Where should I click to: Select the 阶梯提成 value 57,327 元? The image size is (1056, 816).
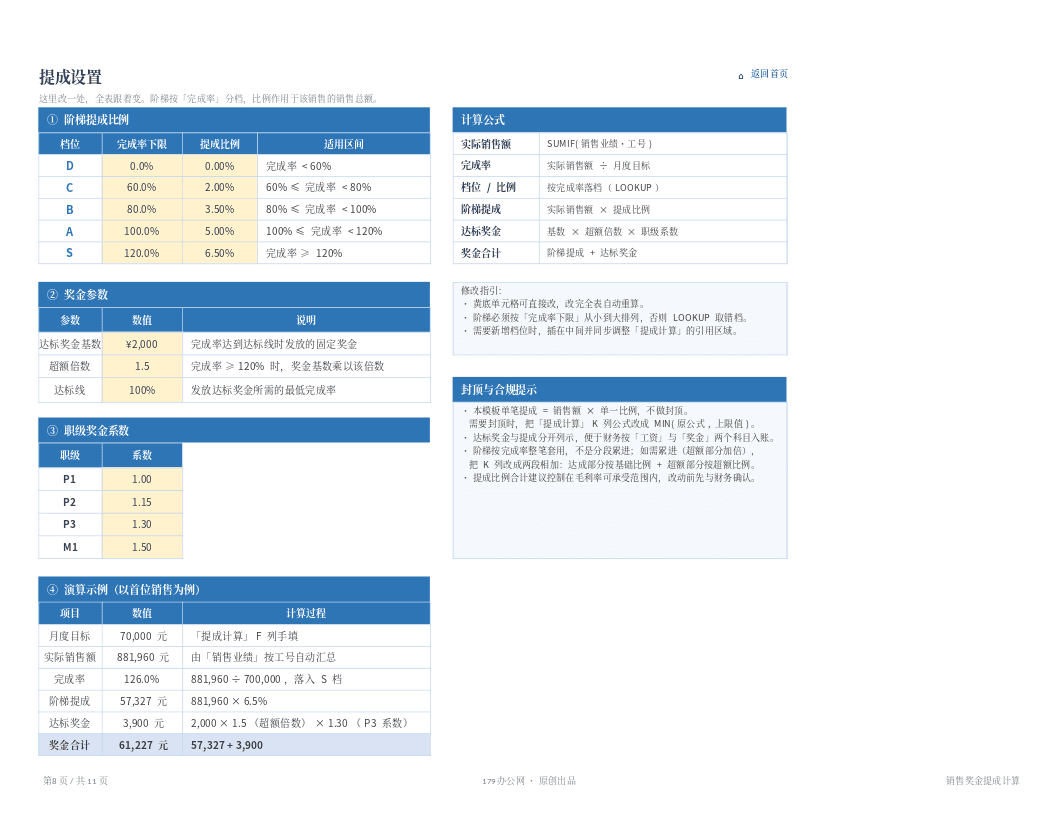(x=142, y=701)
